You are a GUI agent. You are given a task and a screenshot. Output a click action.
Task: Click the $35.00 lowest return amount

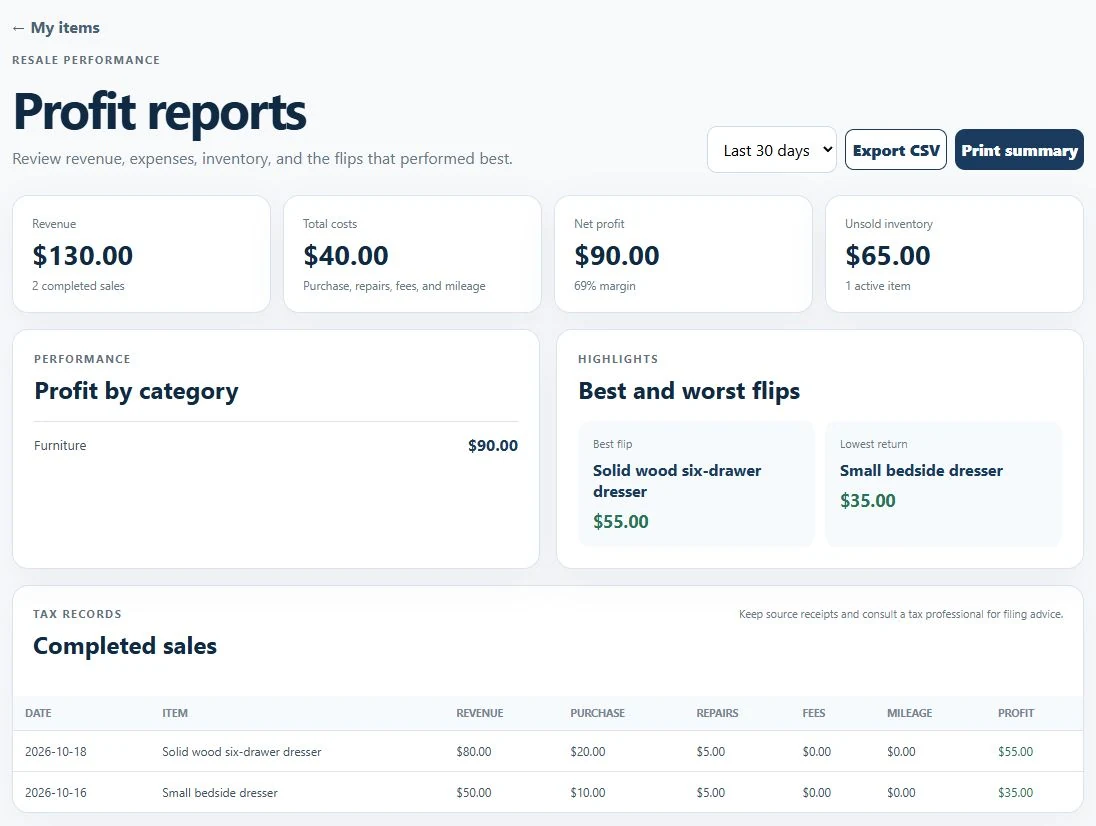(867, 501)
